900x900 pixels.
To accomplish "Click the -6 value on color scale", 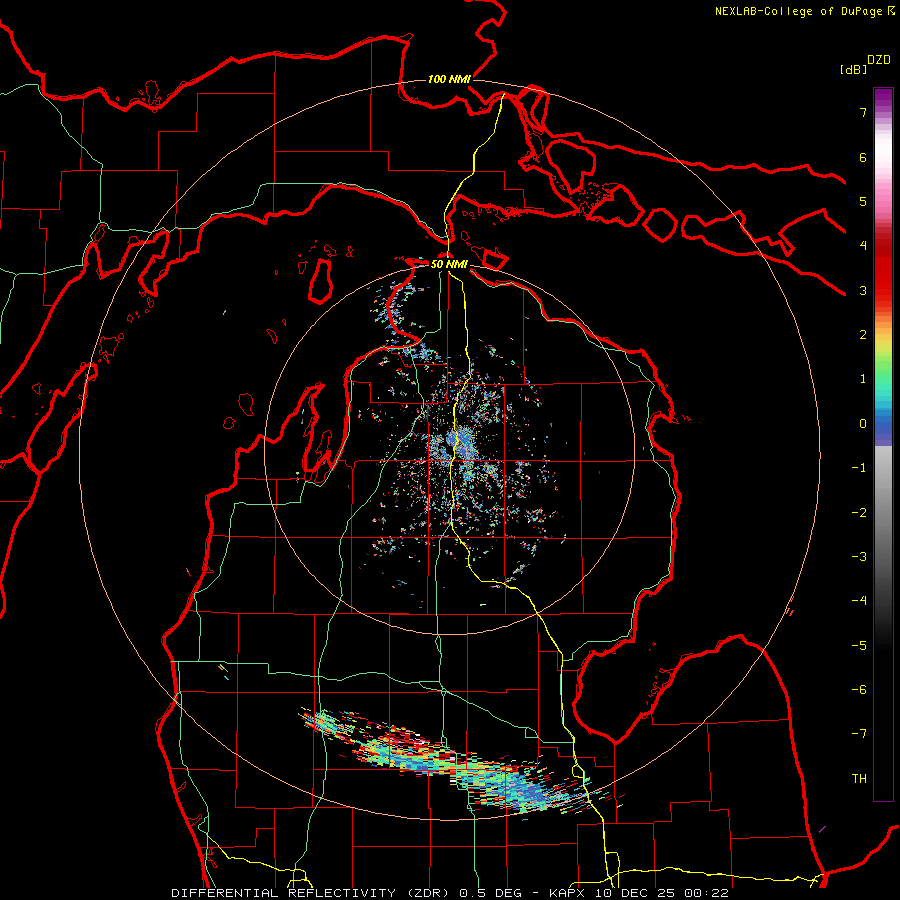I will click(x=859, y=690).
